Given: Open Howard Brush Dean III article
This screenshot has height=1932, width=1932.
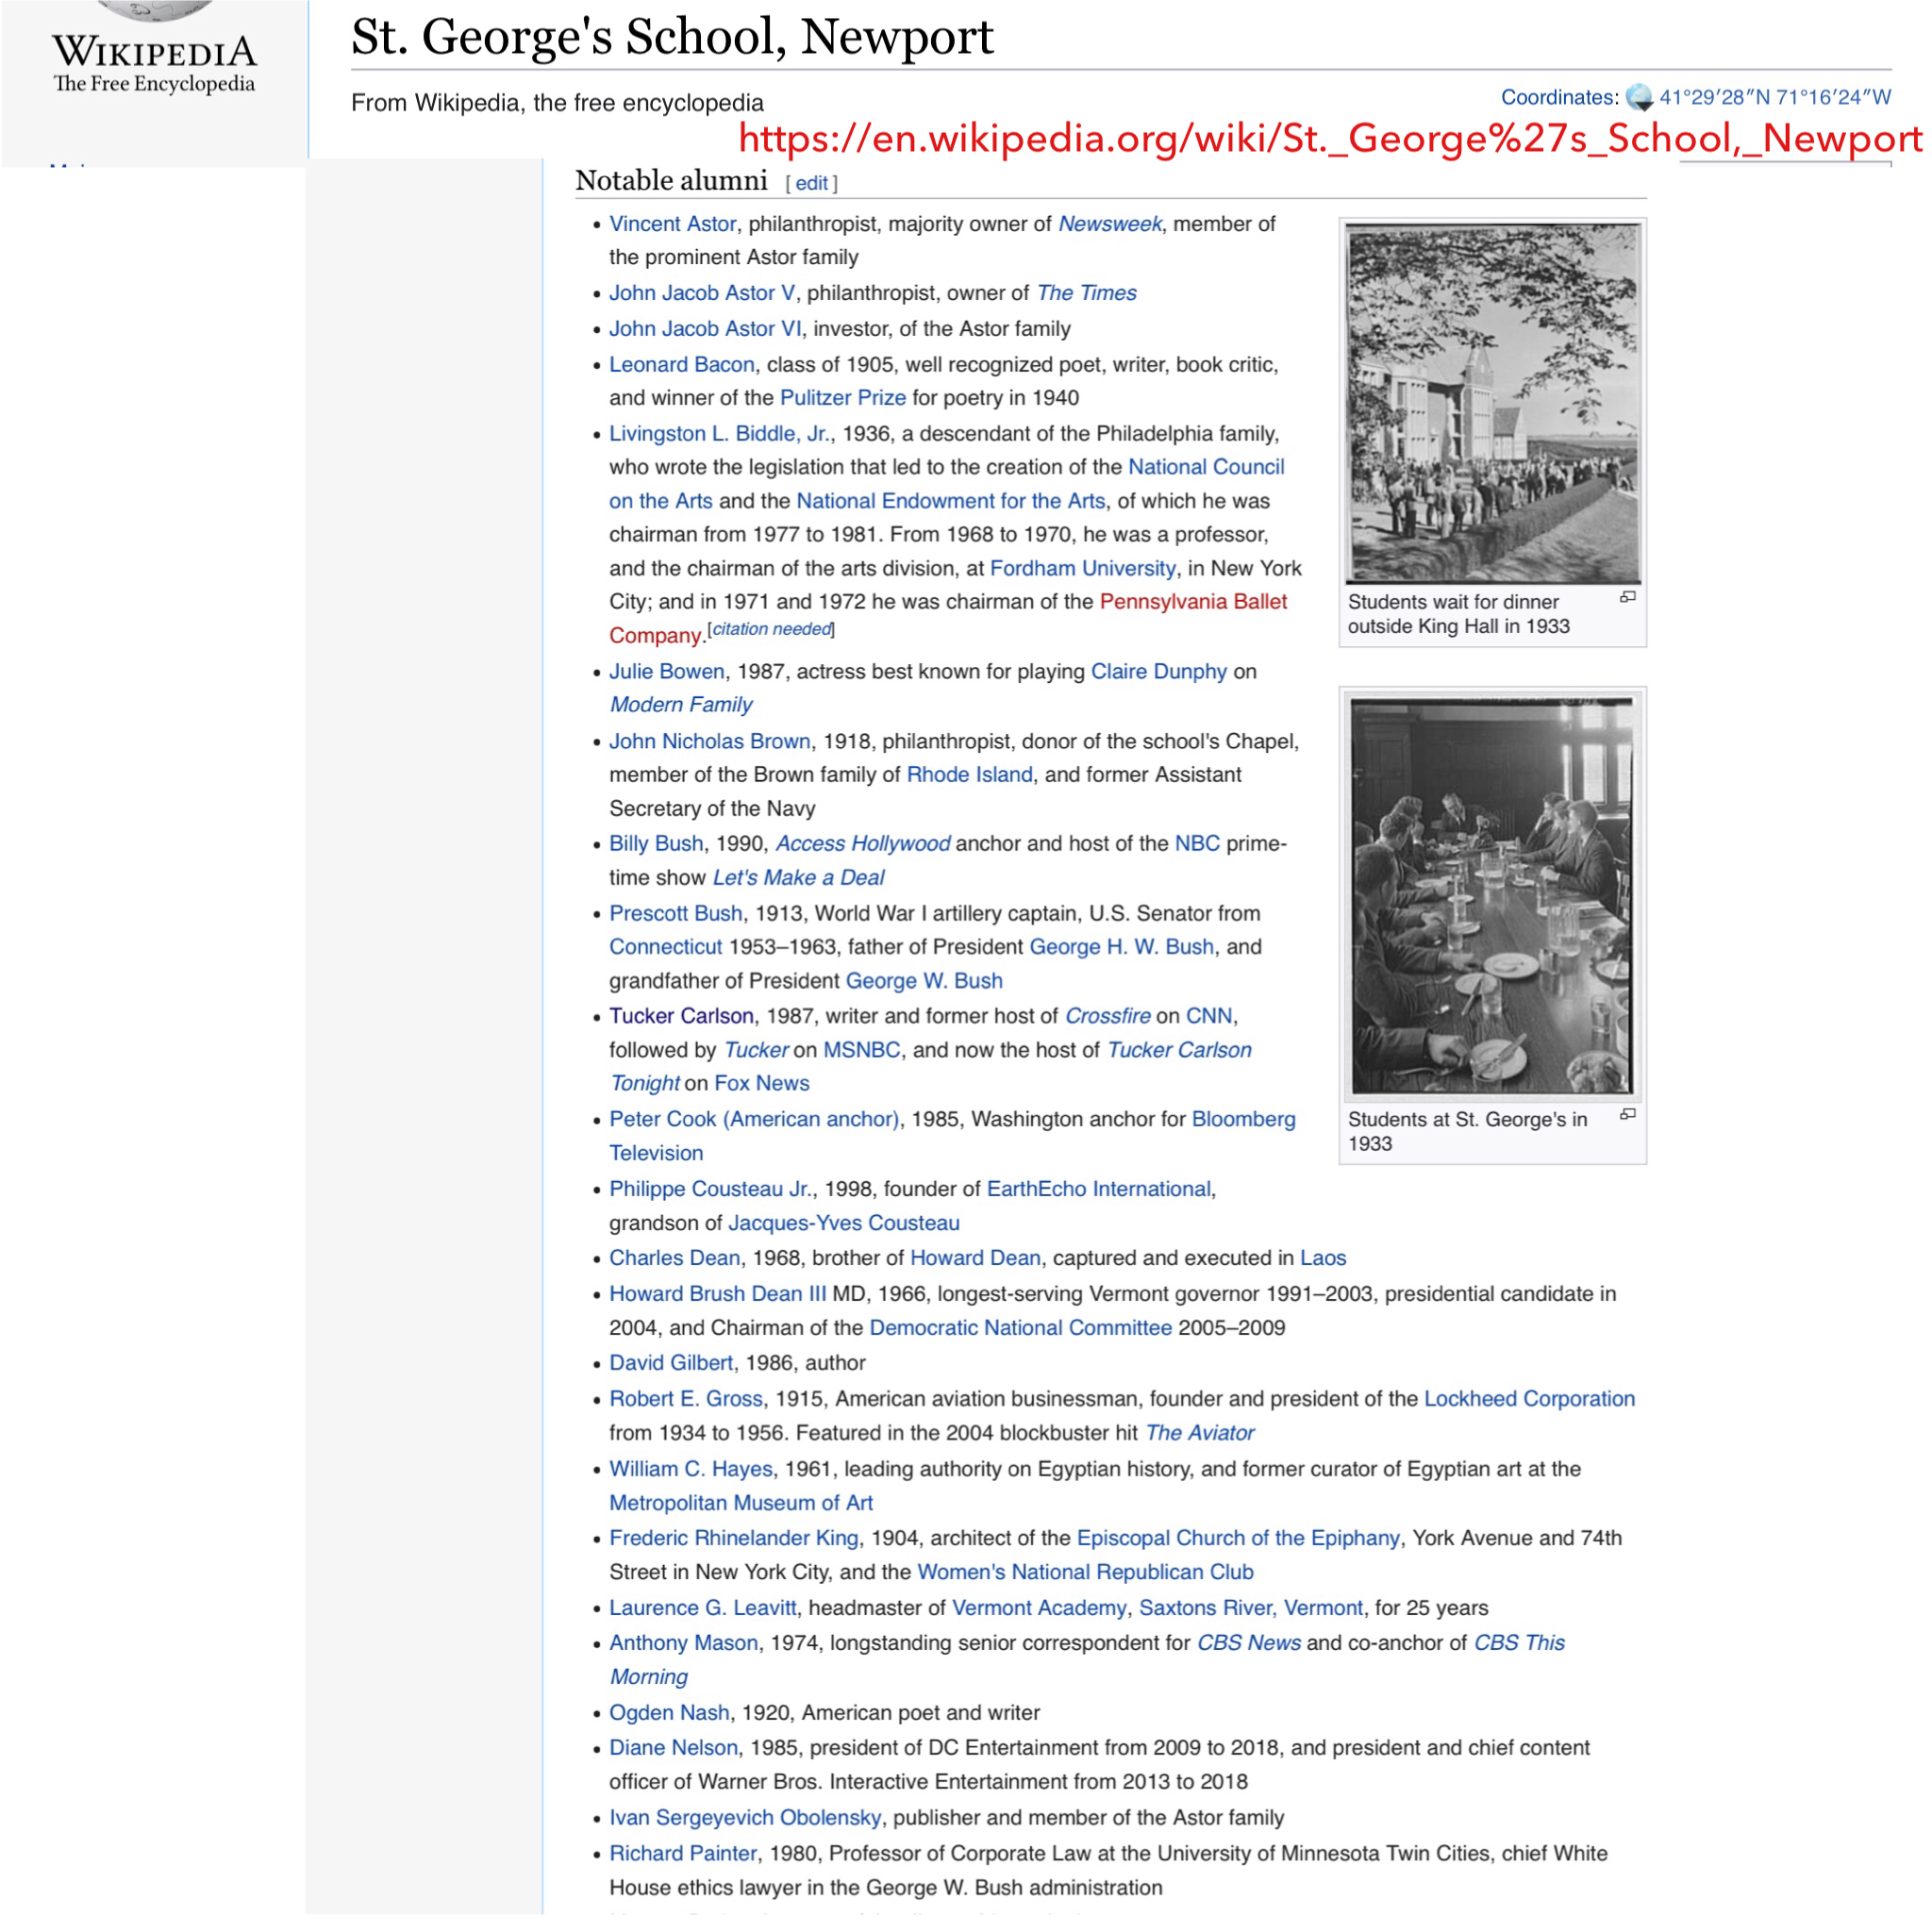Looking at the screenshot, I should coord(718,1294).
